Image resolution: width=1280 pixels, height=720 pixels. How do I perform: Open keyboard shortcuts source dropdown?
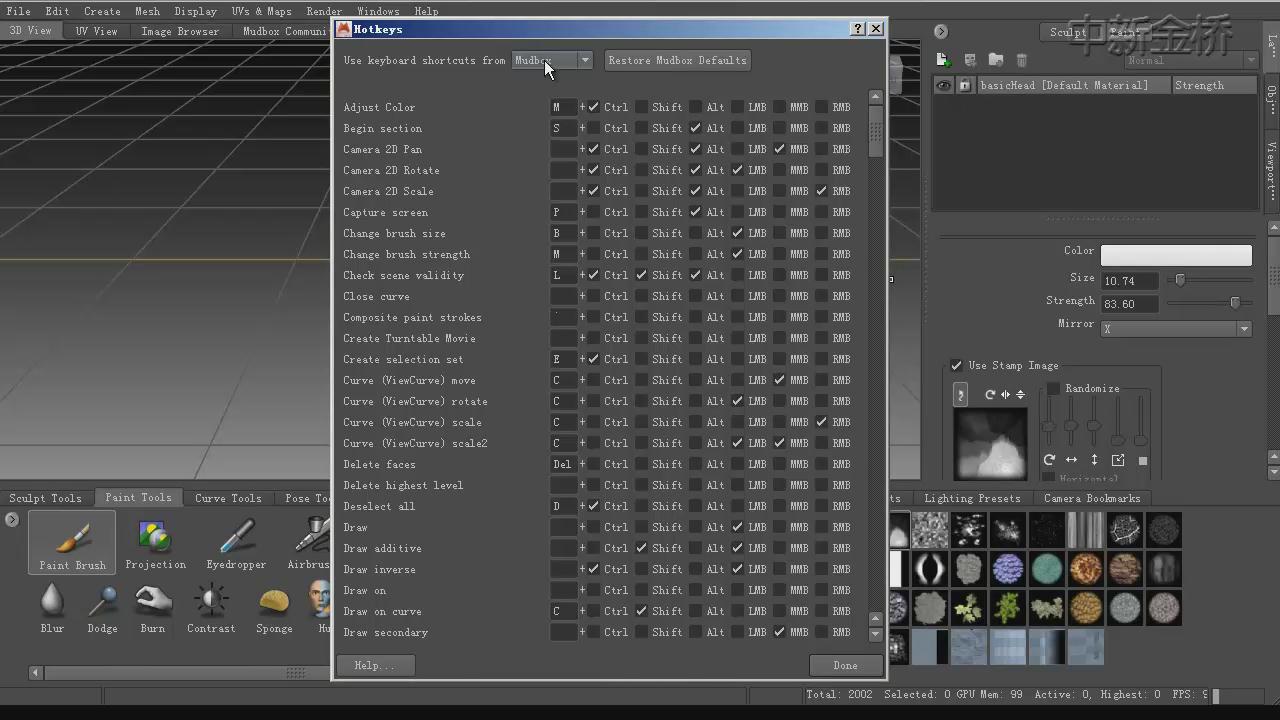pos(552,61)
